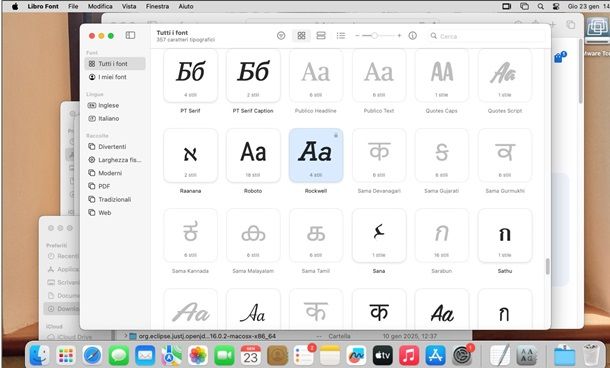Open Maps from the Dock
This screenshot has width=610, height=368.
point(172,355)
